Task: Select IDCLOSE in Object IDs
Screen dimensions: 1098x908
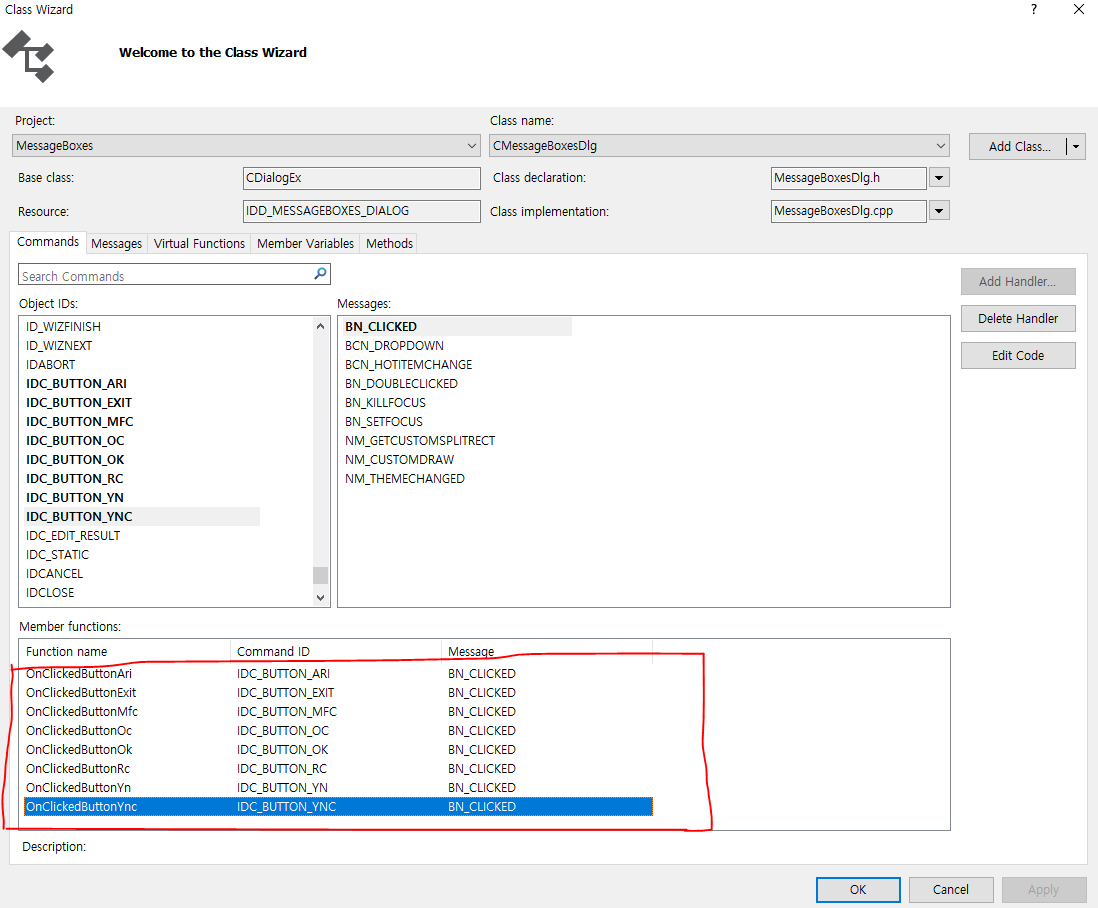Action: click(x=50, y=592)
